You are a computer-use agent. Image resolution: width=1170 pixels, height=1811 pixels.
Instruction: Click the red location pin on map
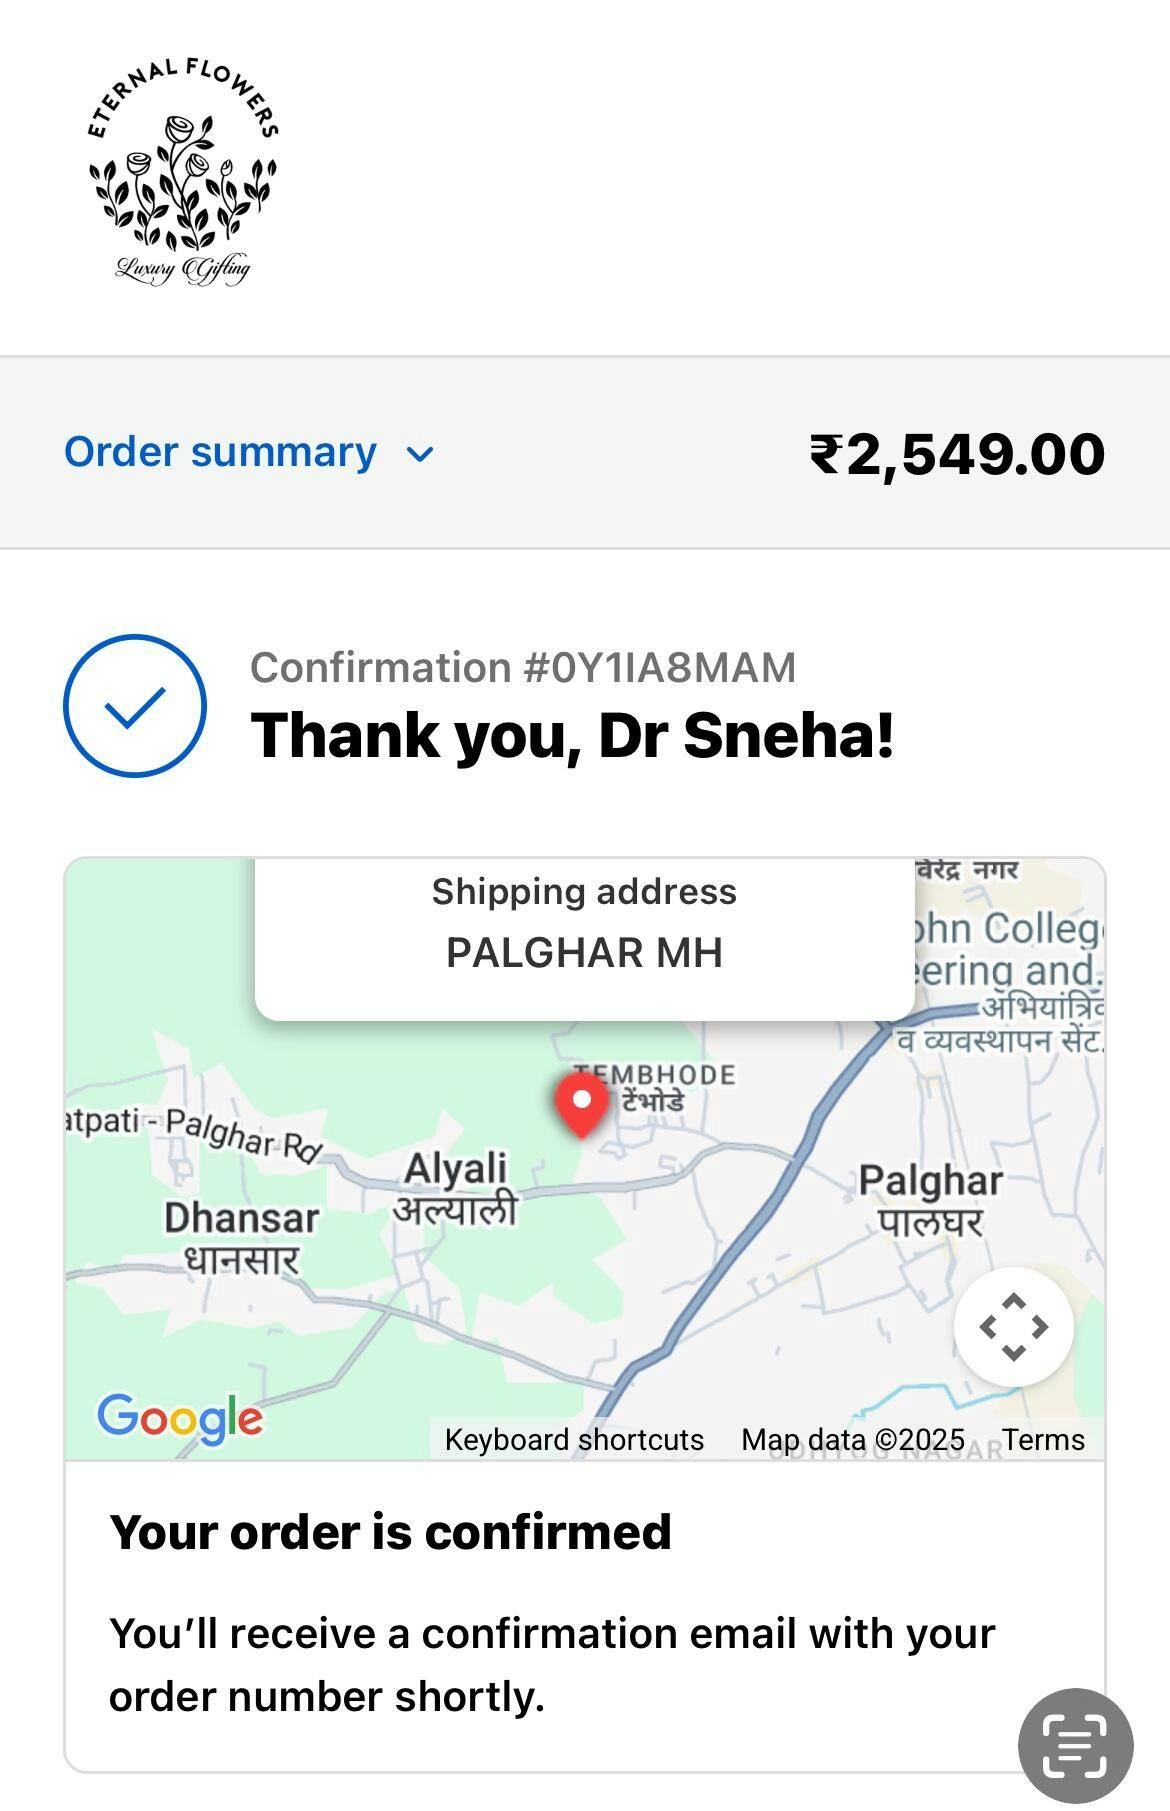tap(581, 1103)
